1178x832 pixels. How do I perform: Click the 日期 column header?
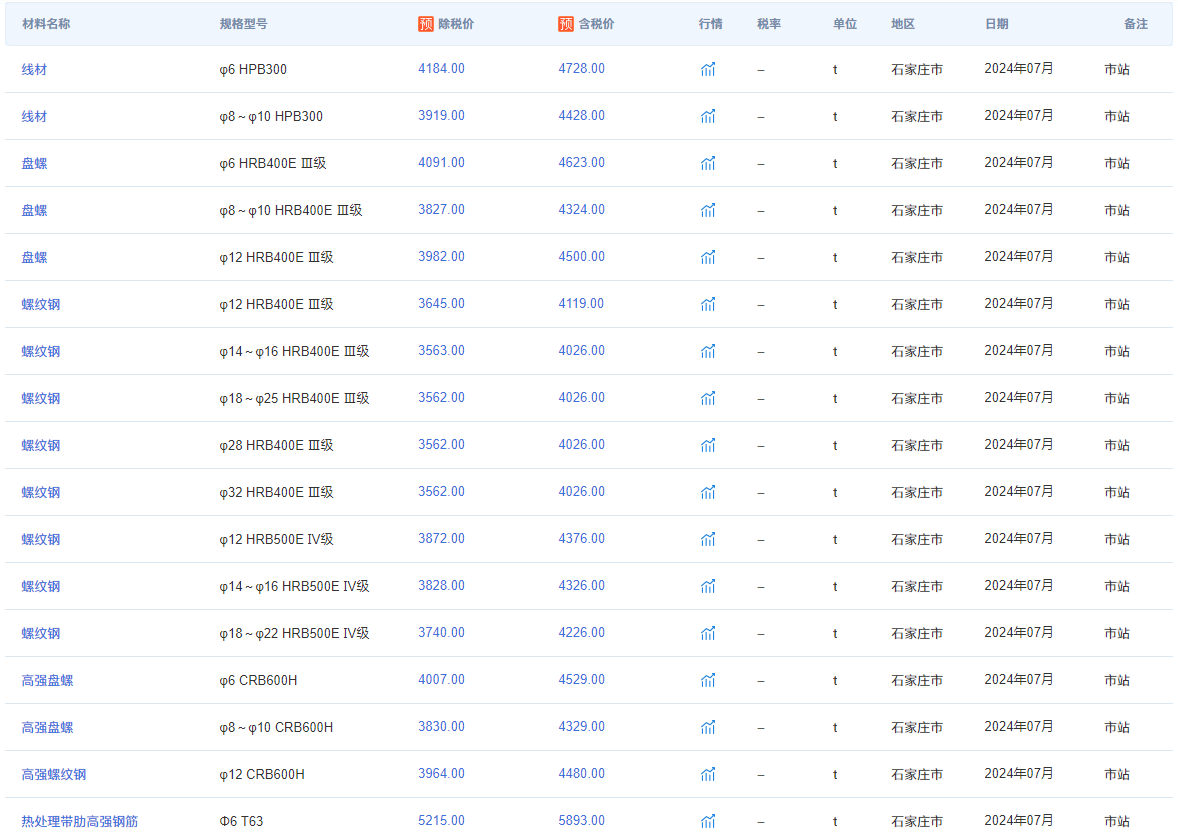(996, 24)
